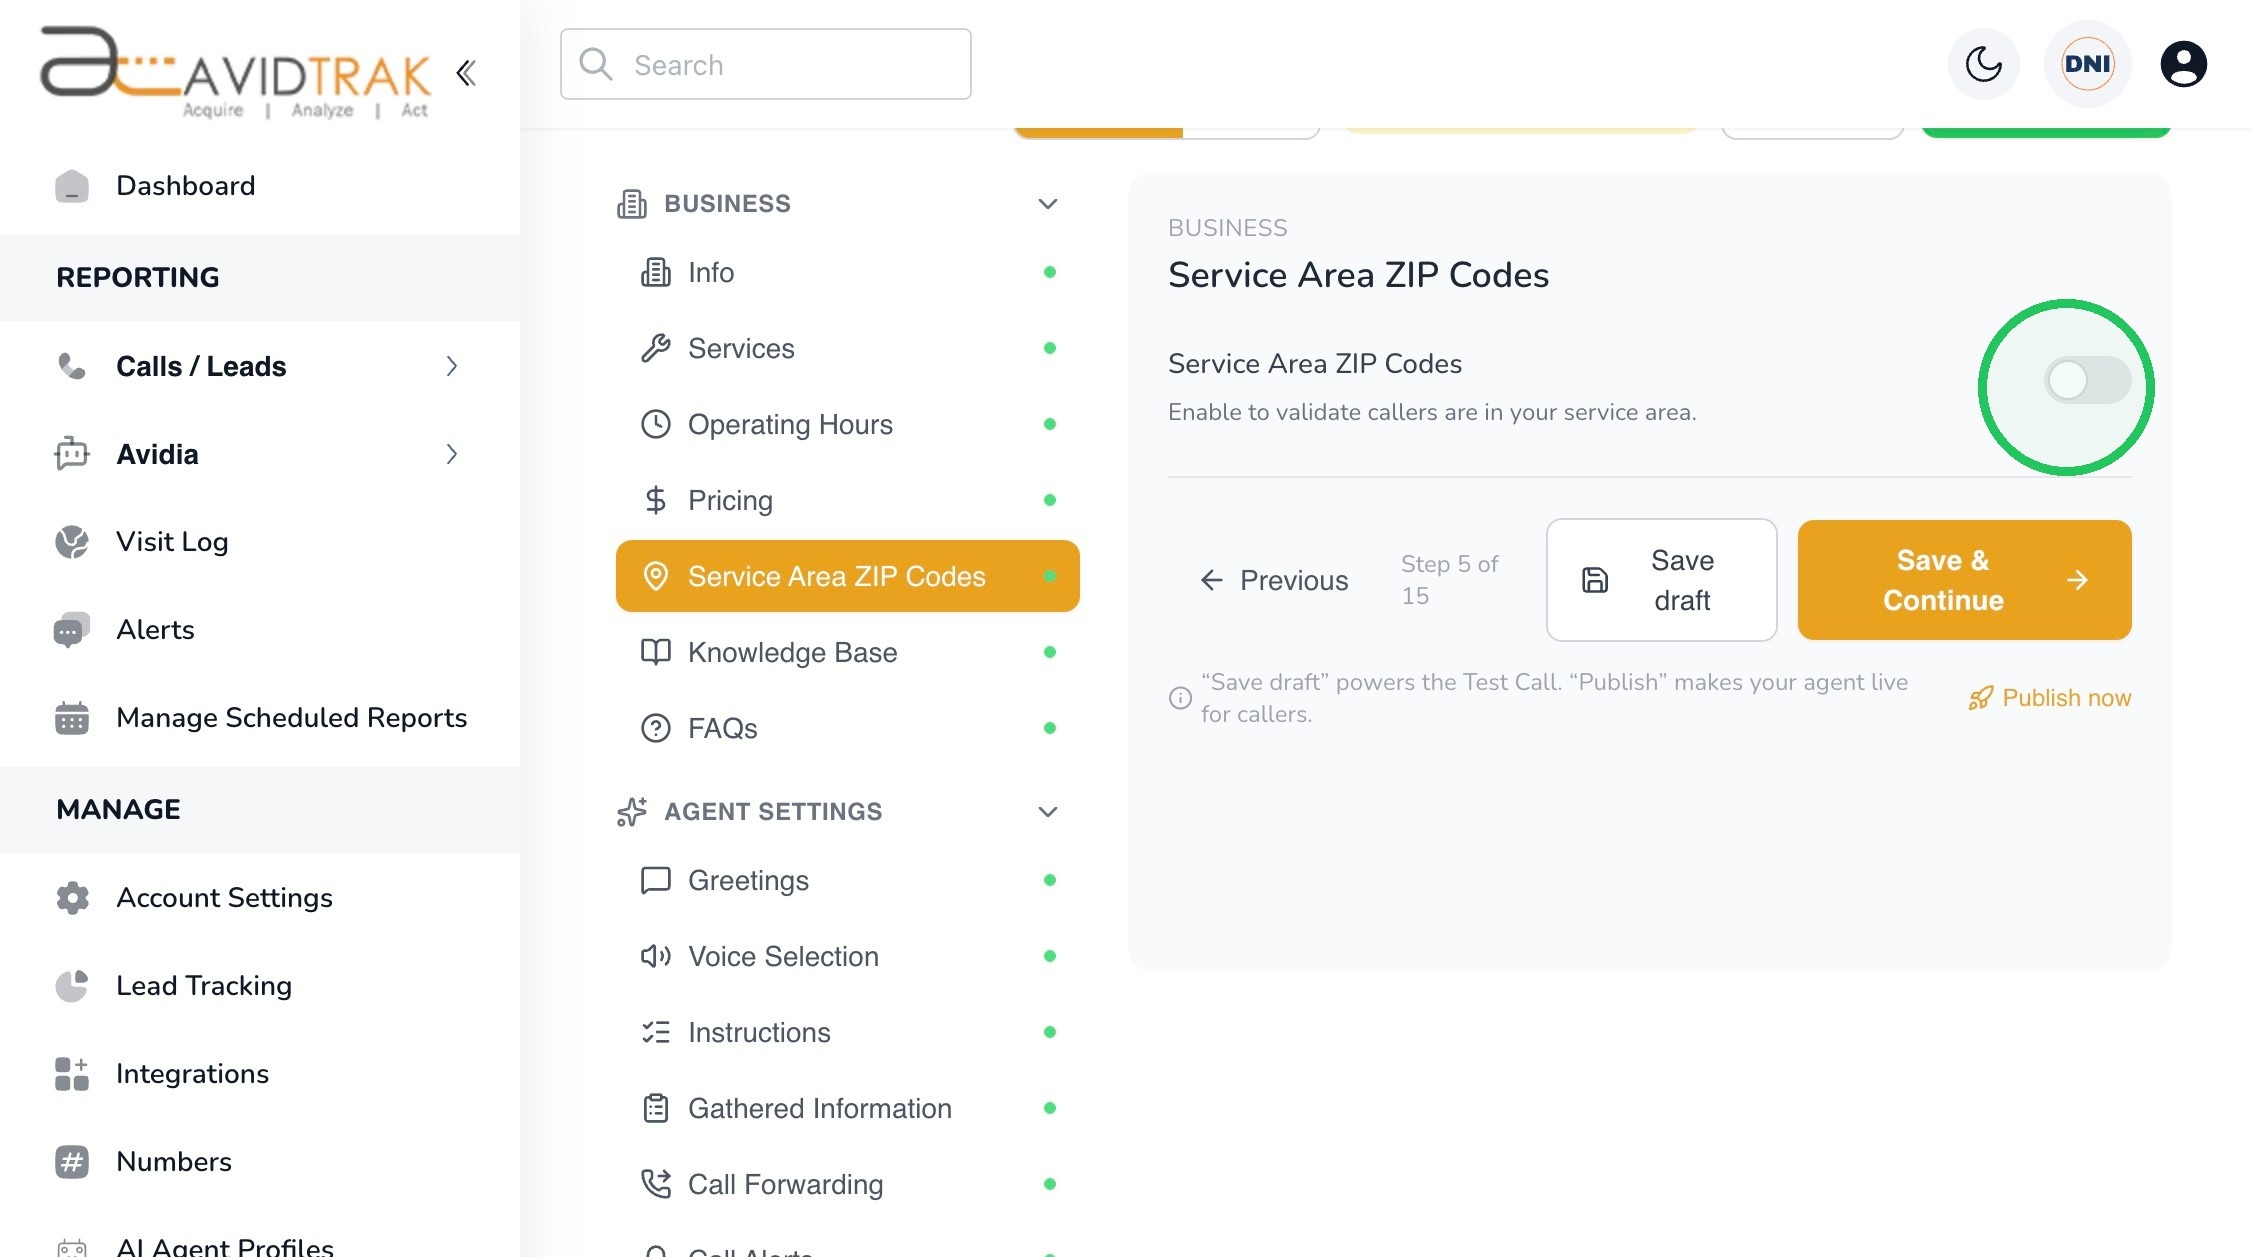Open Instructions settings
Viewport: 2252px width, 1257px height.
[x=848, y=1032]
